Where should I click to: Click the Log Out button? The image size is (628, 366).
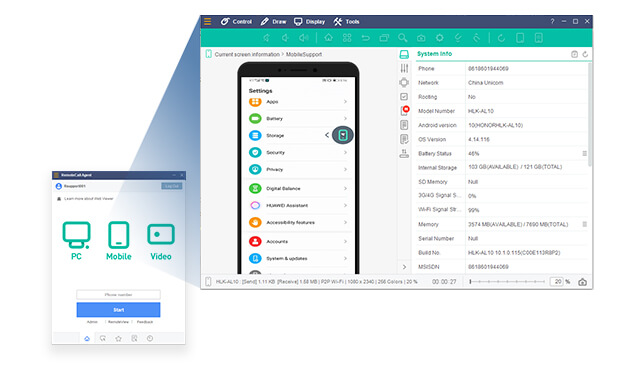(171, 186)
